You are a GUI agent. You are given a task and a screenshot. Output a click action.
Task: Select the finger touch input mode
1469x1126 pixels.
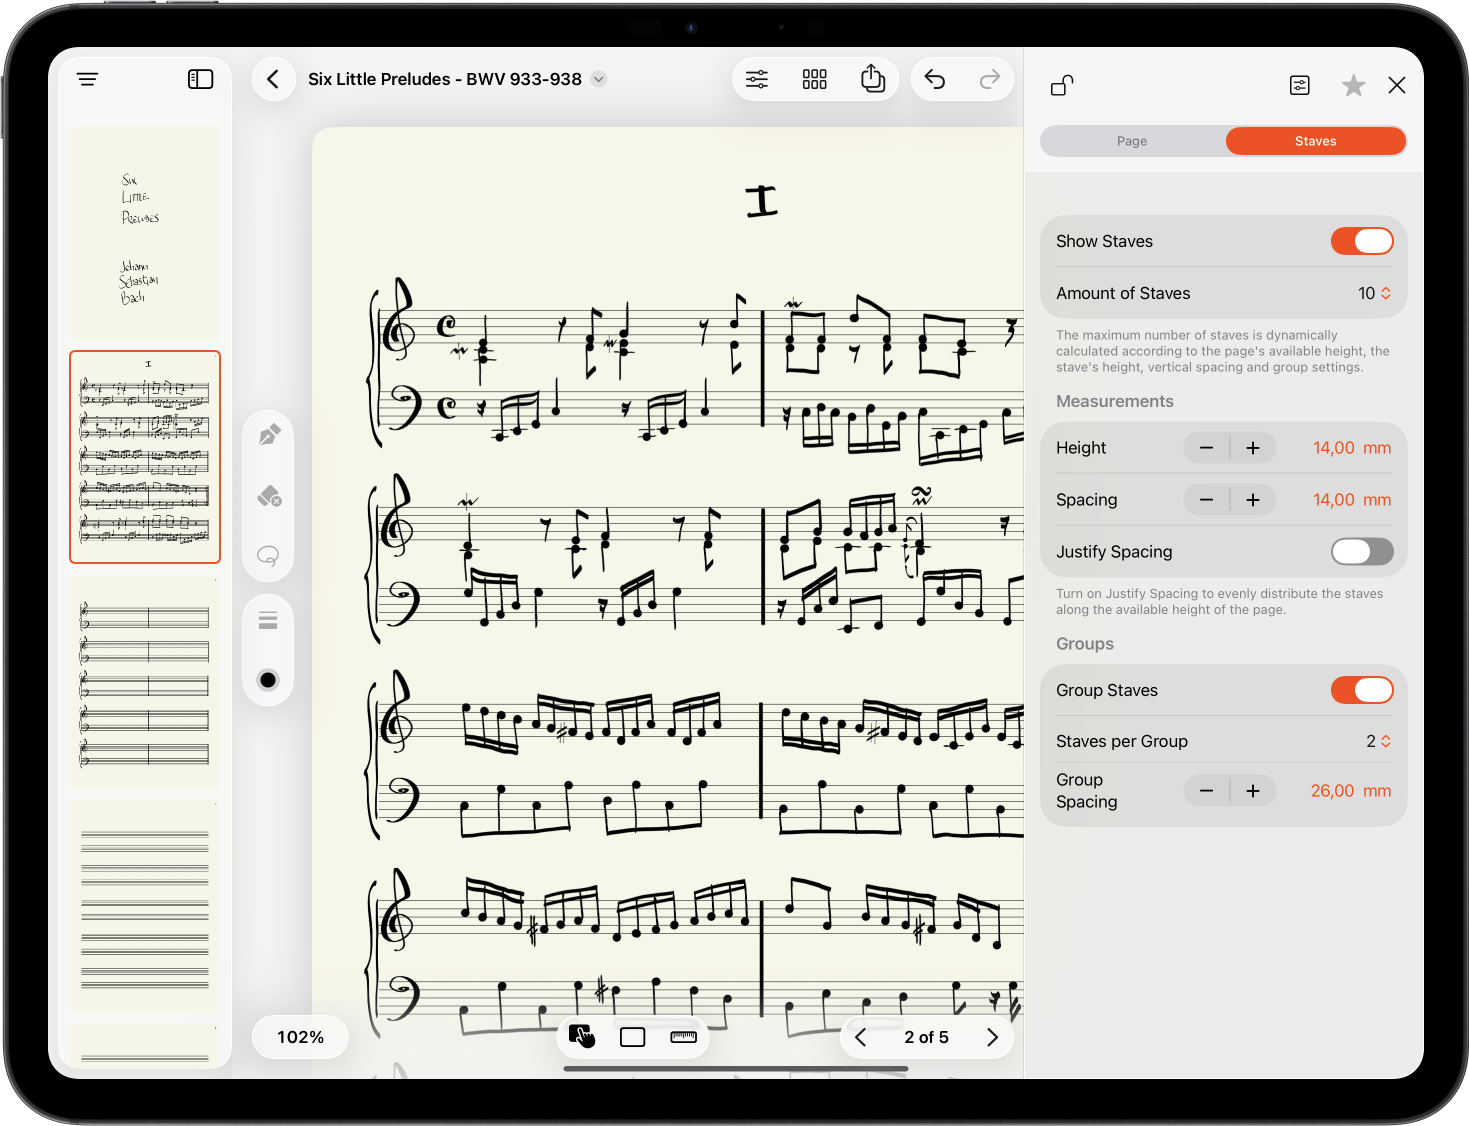tap(582, 1037)
